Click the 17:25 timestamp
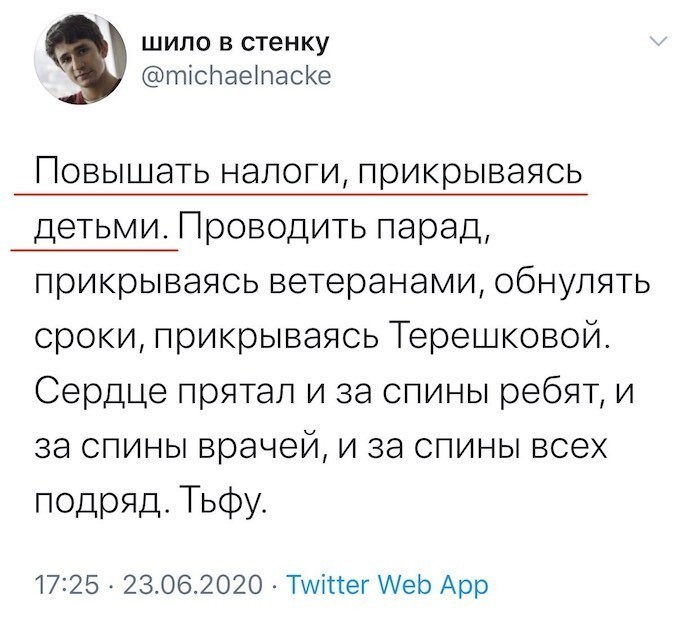The height and width of the screenshot is (621, 700). (67, 584)
